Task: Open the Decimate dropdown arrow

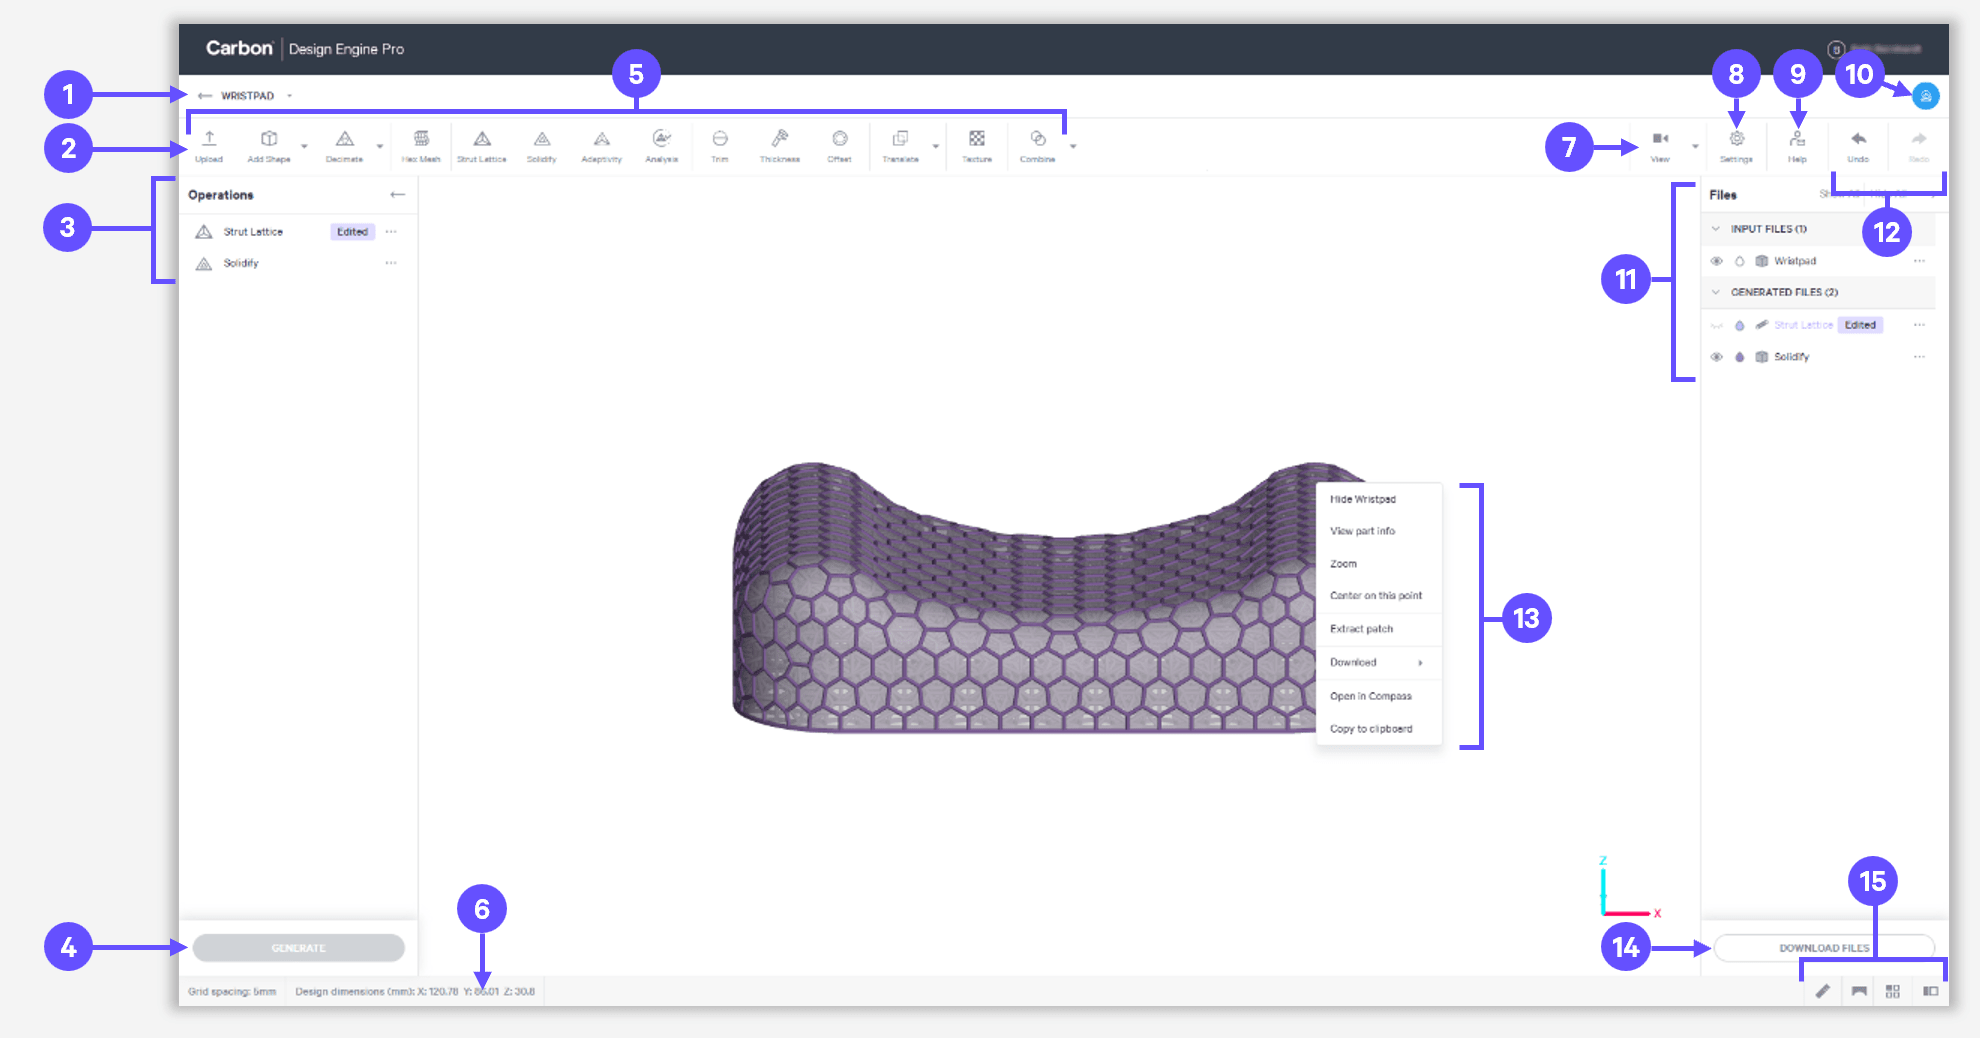Action: pyautogui.click(x=380, y=147)
